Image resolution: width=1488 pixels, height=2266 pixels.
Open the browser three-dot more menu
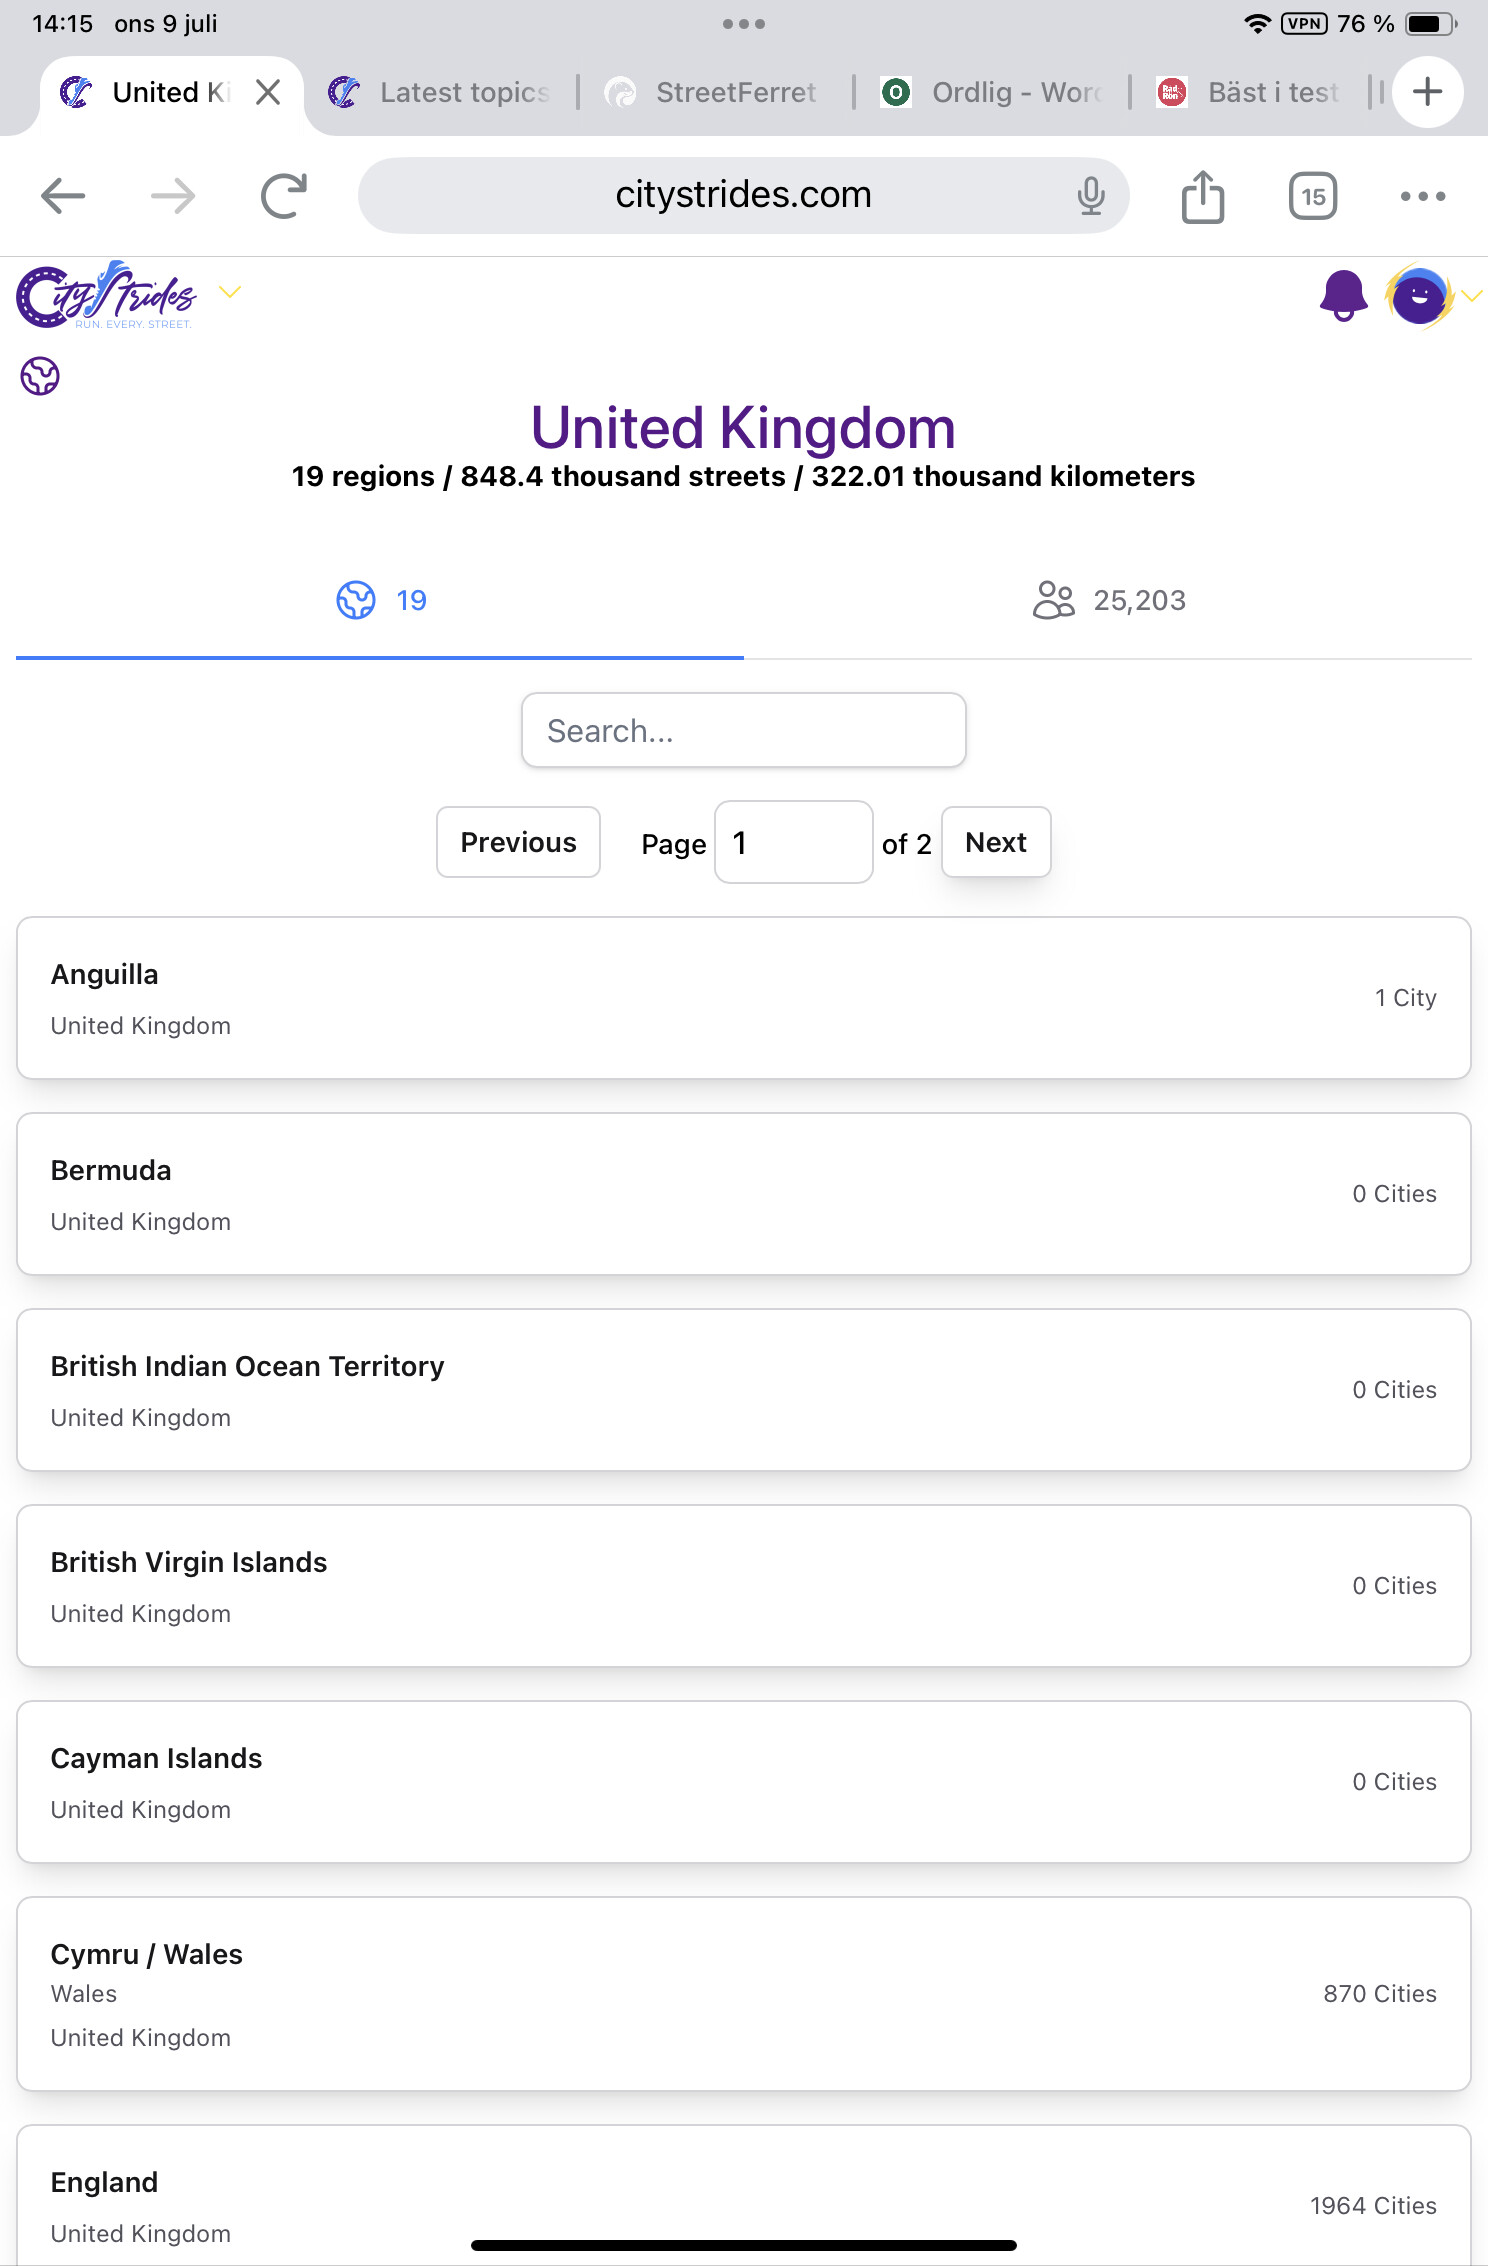(1423, 196)
